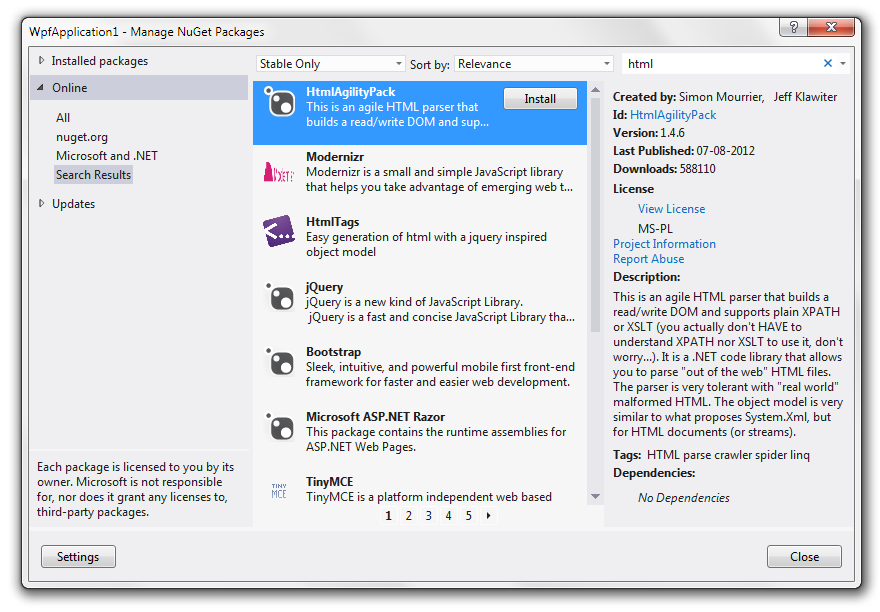Go to next results page arrow
This screenshot has width=880, height=612.
point(488,515)
